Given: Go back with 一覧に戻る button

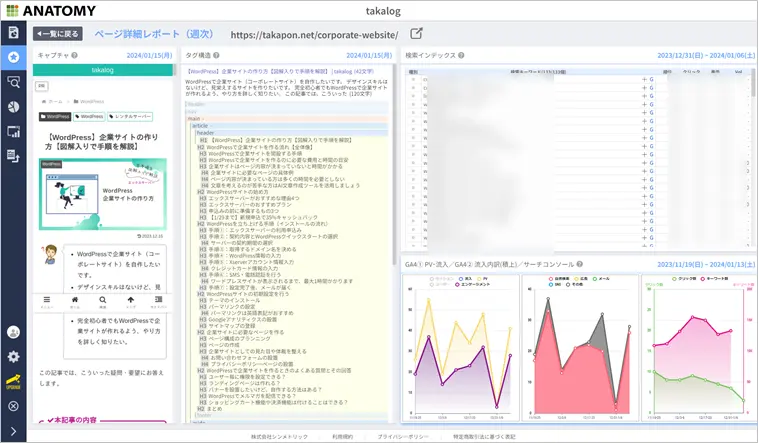Looking at the screenshot, I should (x=58, y=34).
